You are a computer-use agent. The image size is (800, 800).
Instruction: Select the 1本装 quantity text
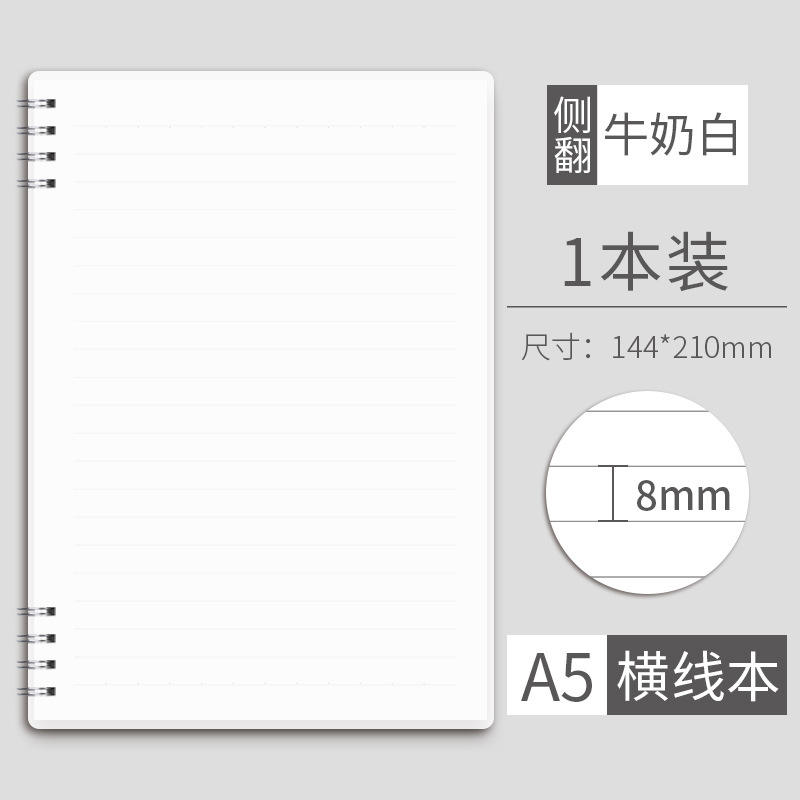[645, 262]
